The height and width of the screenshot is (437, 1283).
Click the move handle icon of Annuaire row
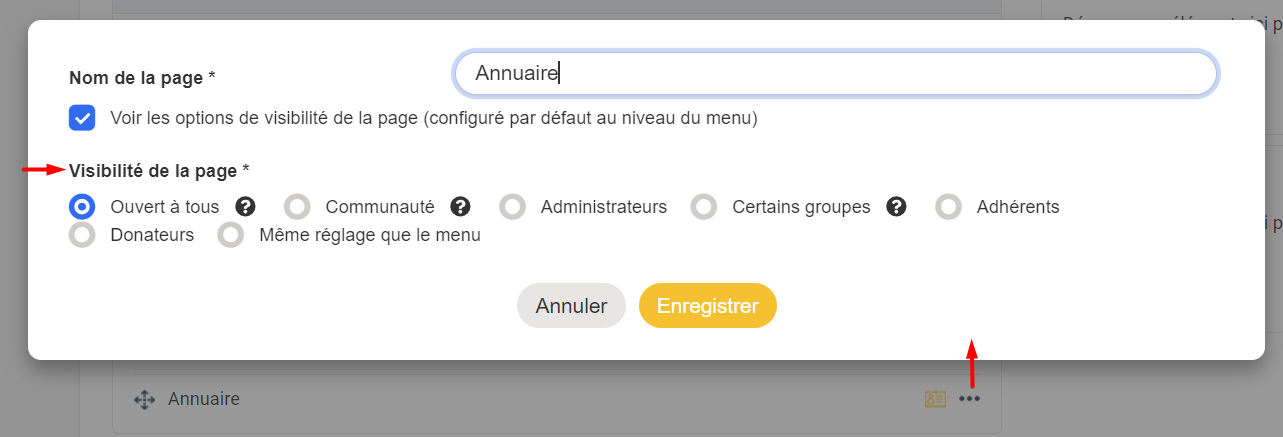(x=144, y=400)
